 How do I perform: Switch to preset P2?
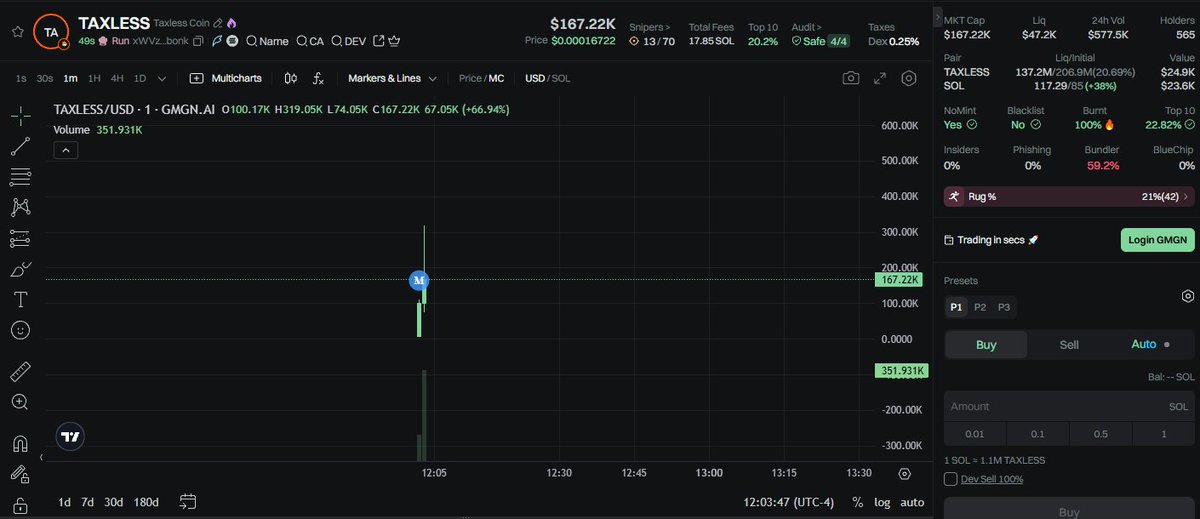[x=980, y=307]
